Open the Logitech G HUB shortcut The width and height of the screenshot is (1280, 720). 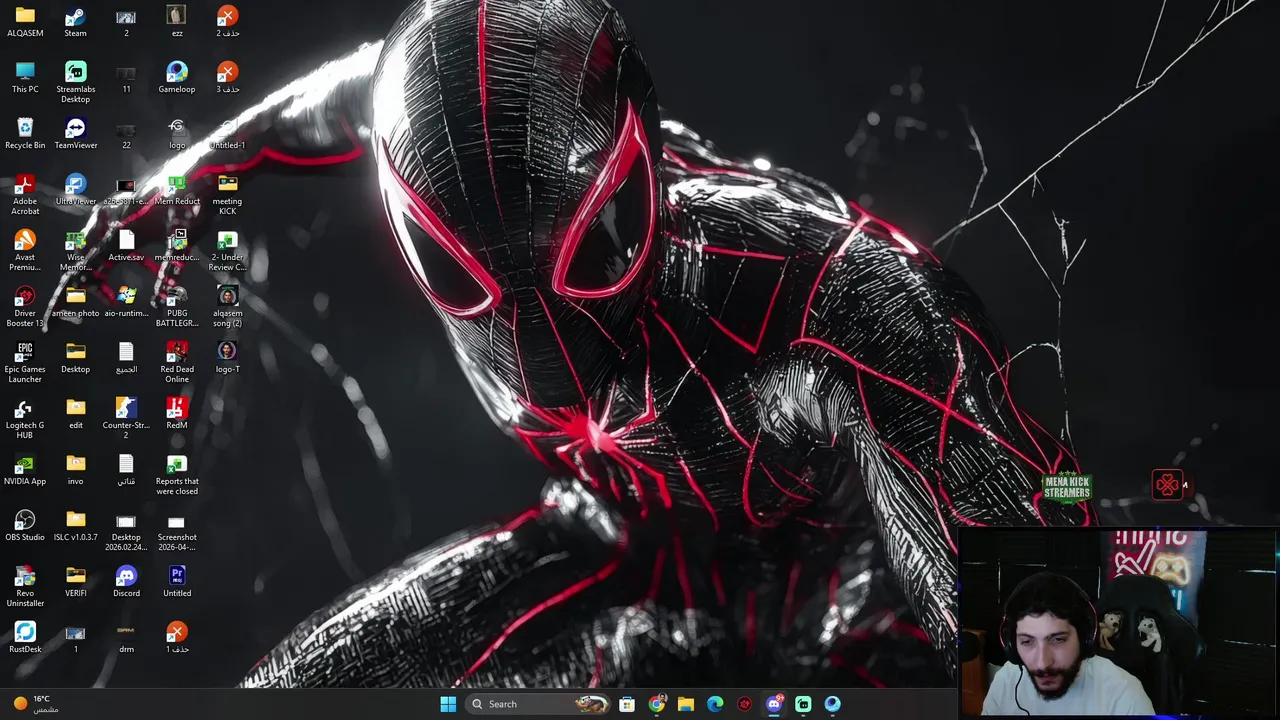pyautogui.click(x=25, y=418)
